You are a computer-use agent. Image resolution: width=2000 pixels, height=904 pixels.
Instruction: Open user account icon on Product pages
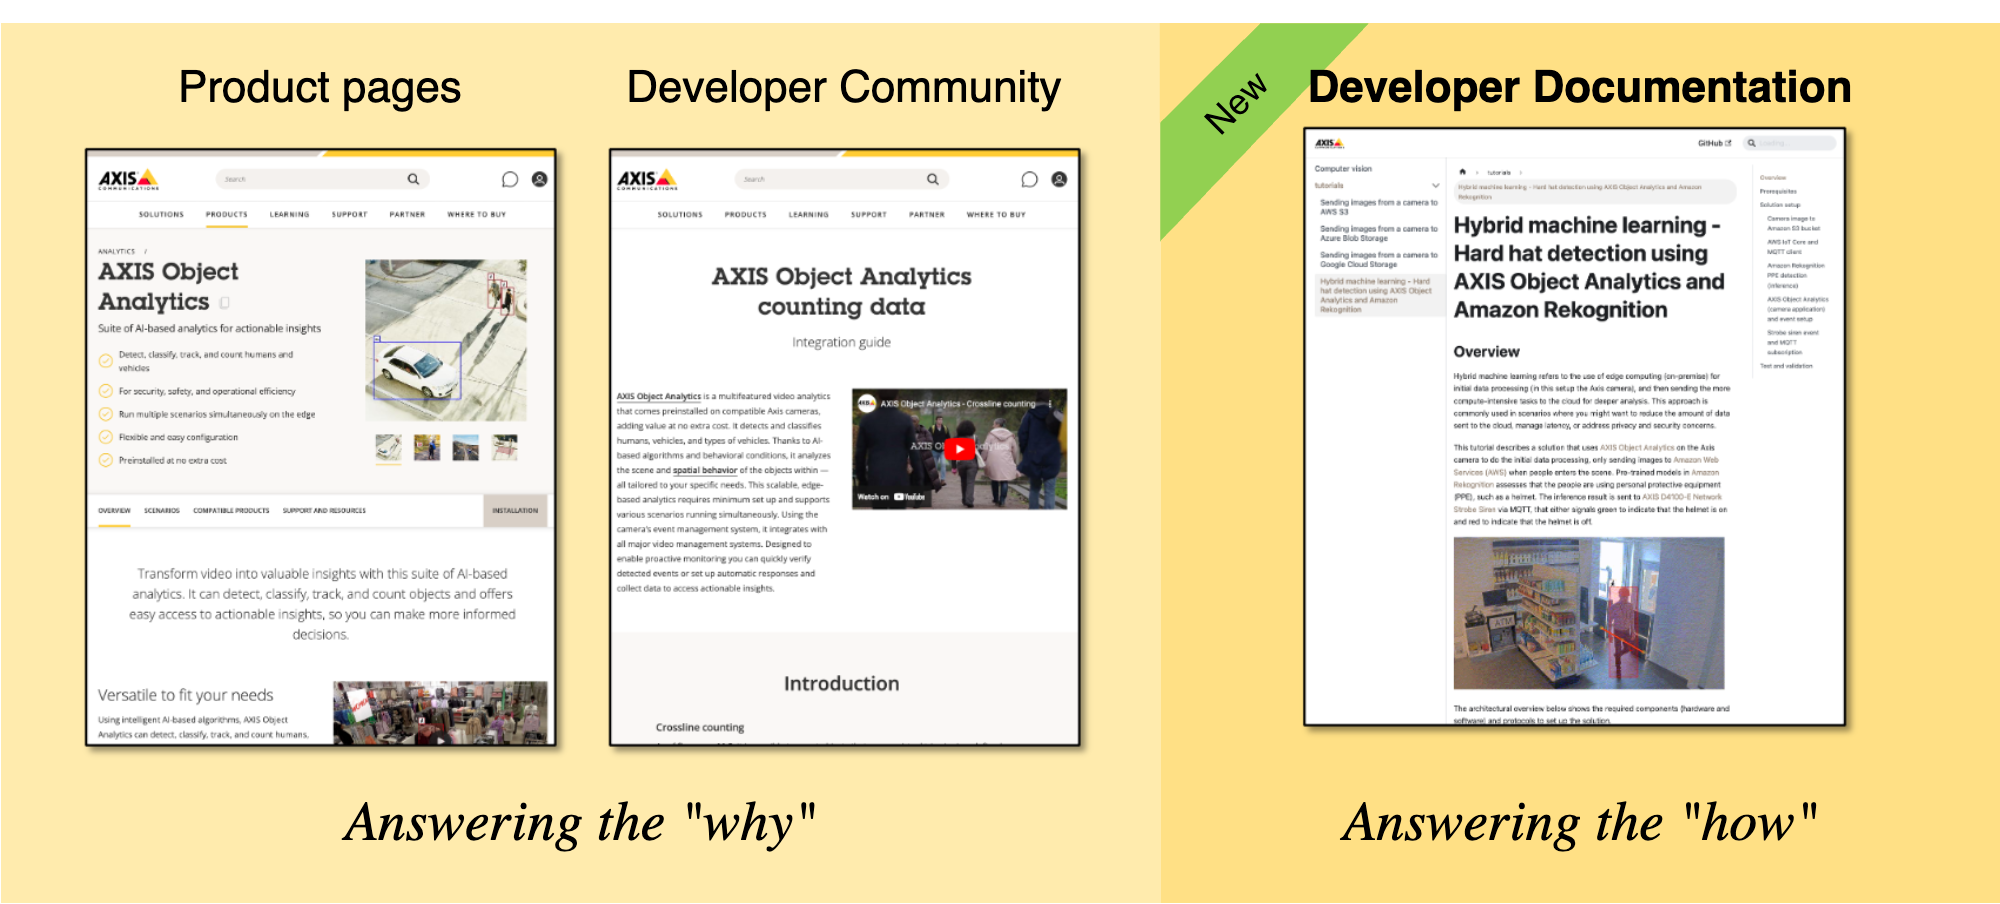(539, 179)
